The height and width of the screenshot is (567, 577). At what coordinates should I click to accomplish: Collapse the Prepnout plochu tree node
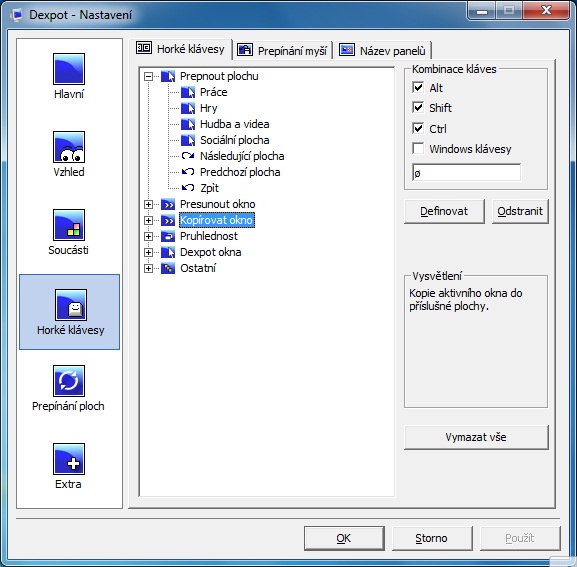click(148, 77)
